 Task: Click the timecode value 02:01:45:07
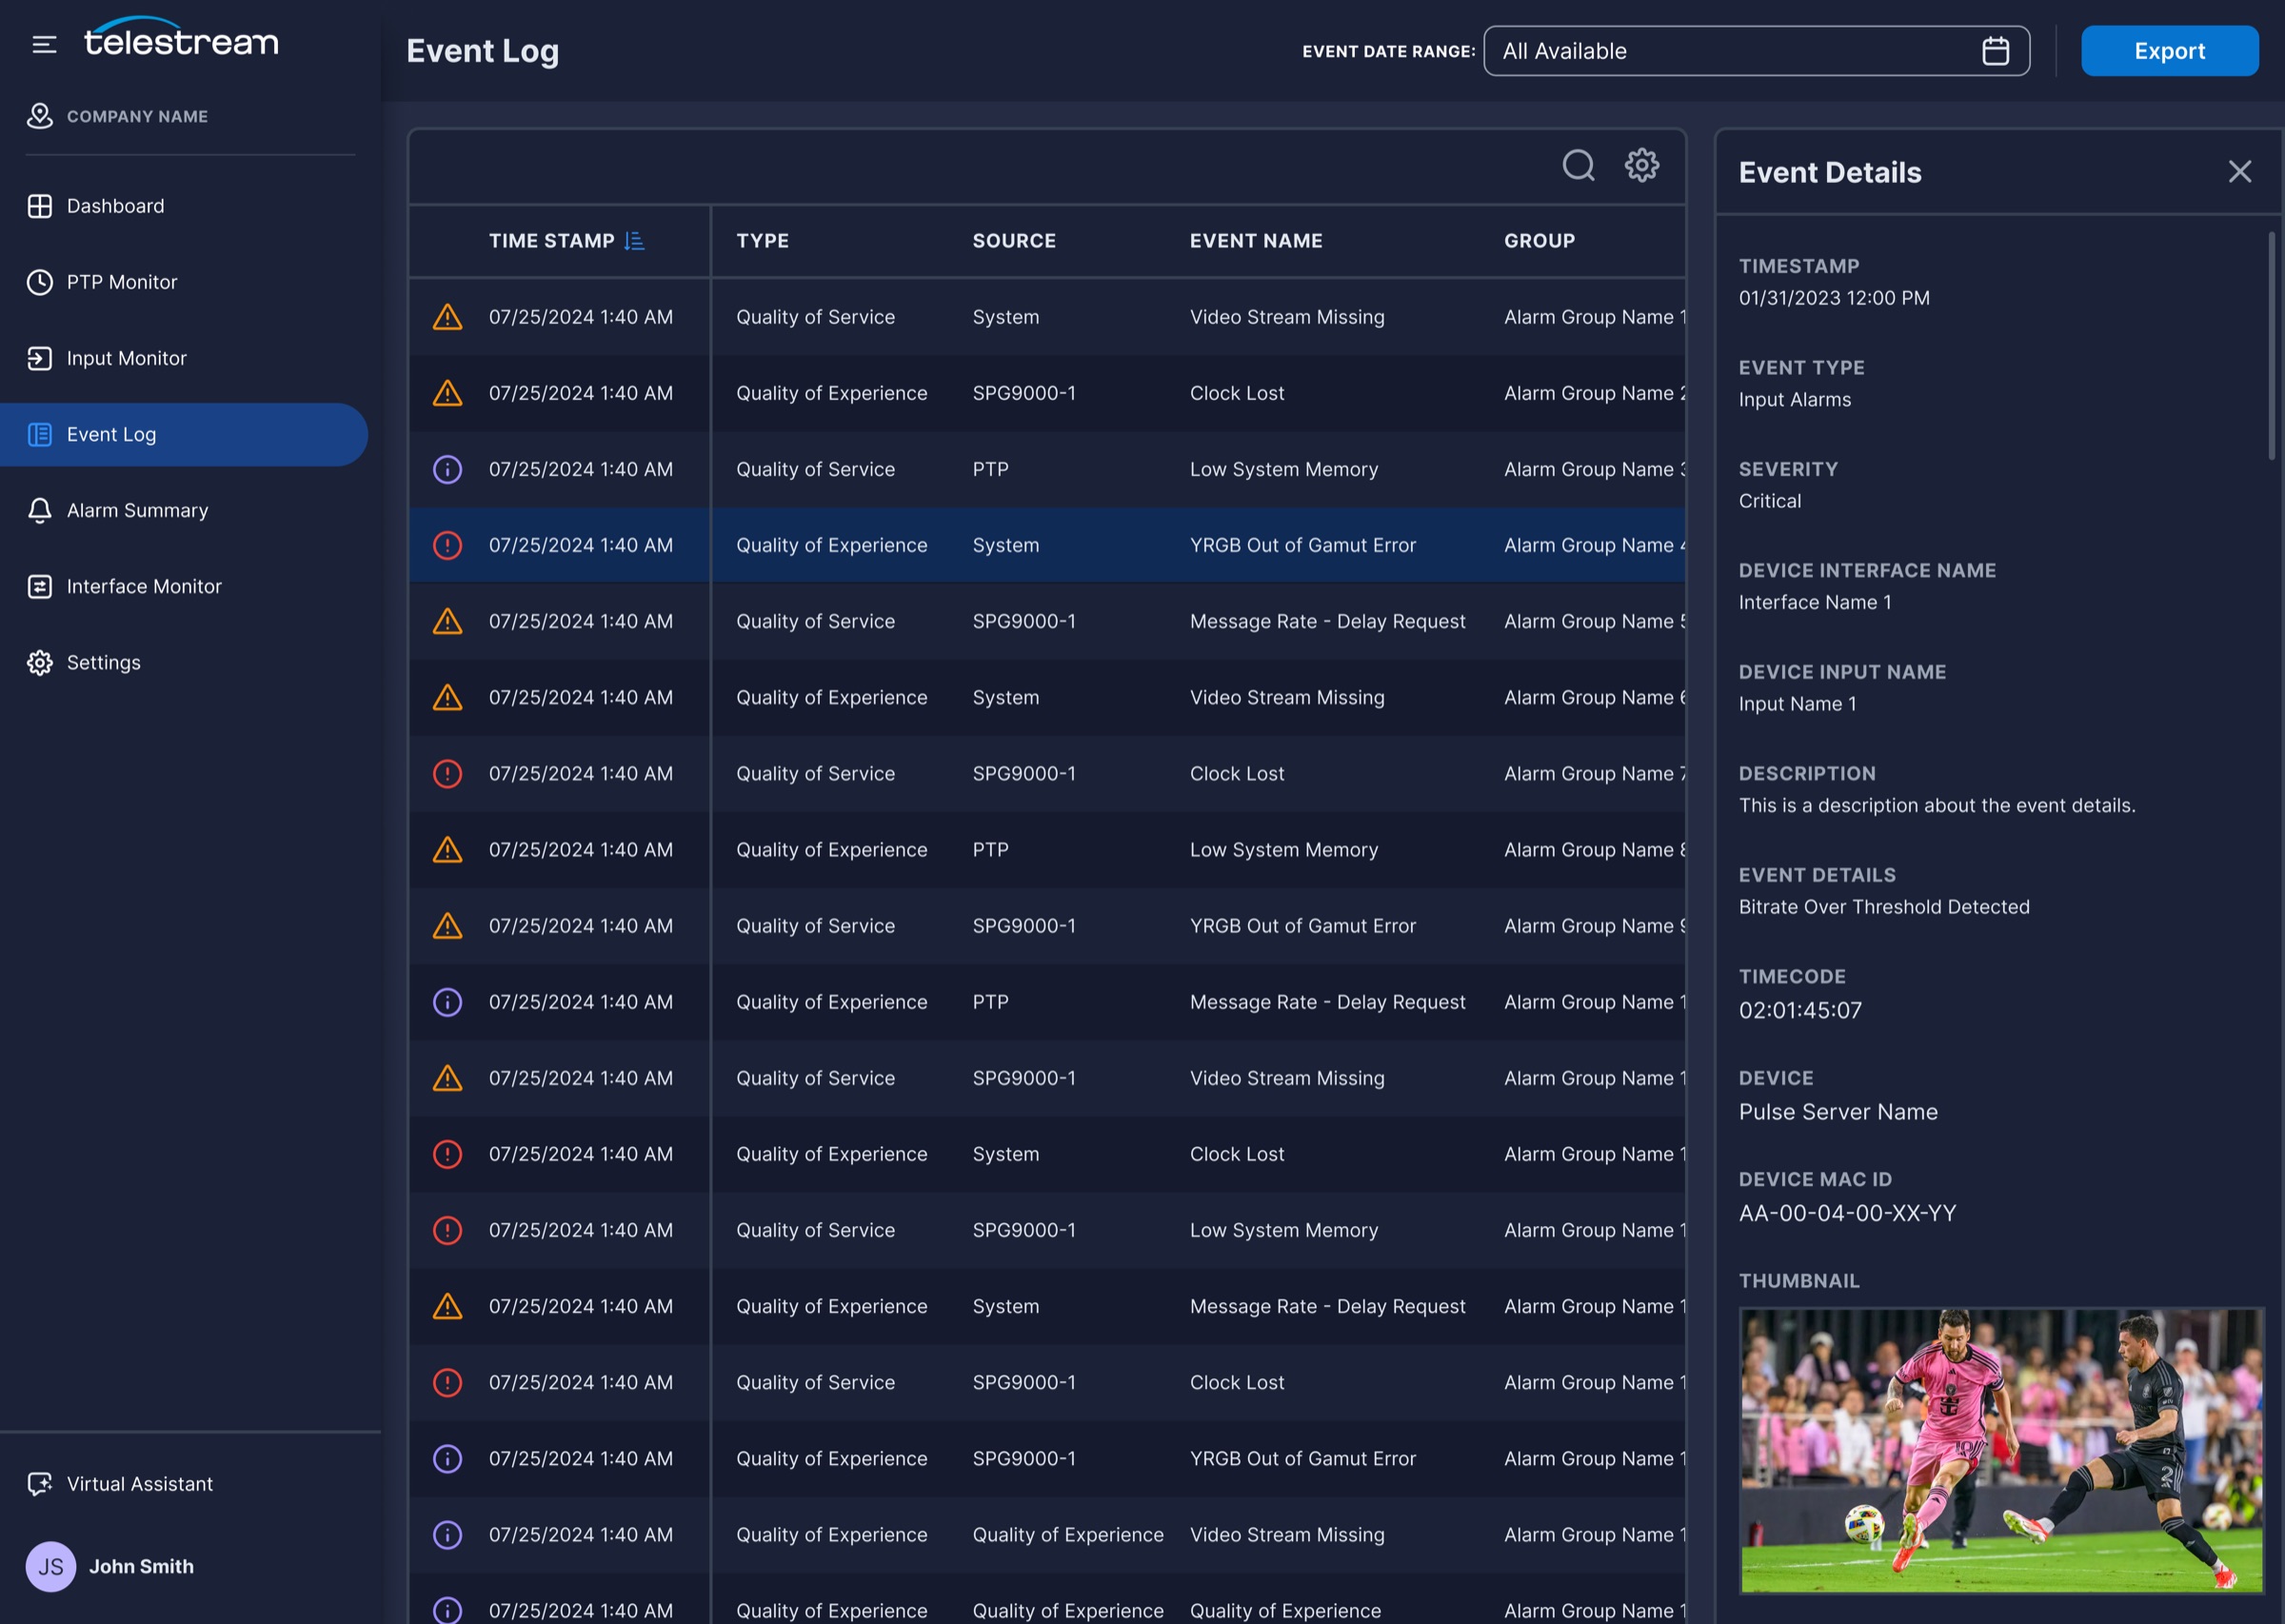pos(1800,1010)
